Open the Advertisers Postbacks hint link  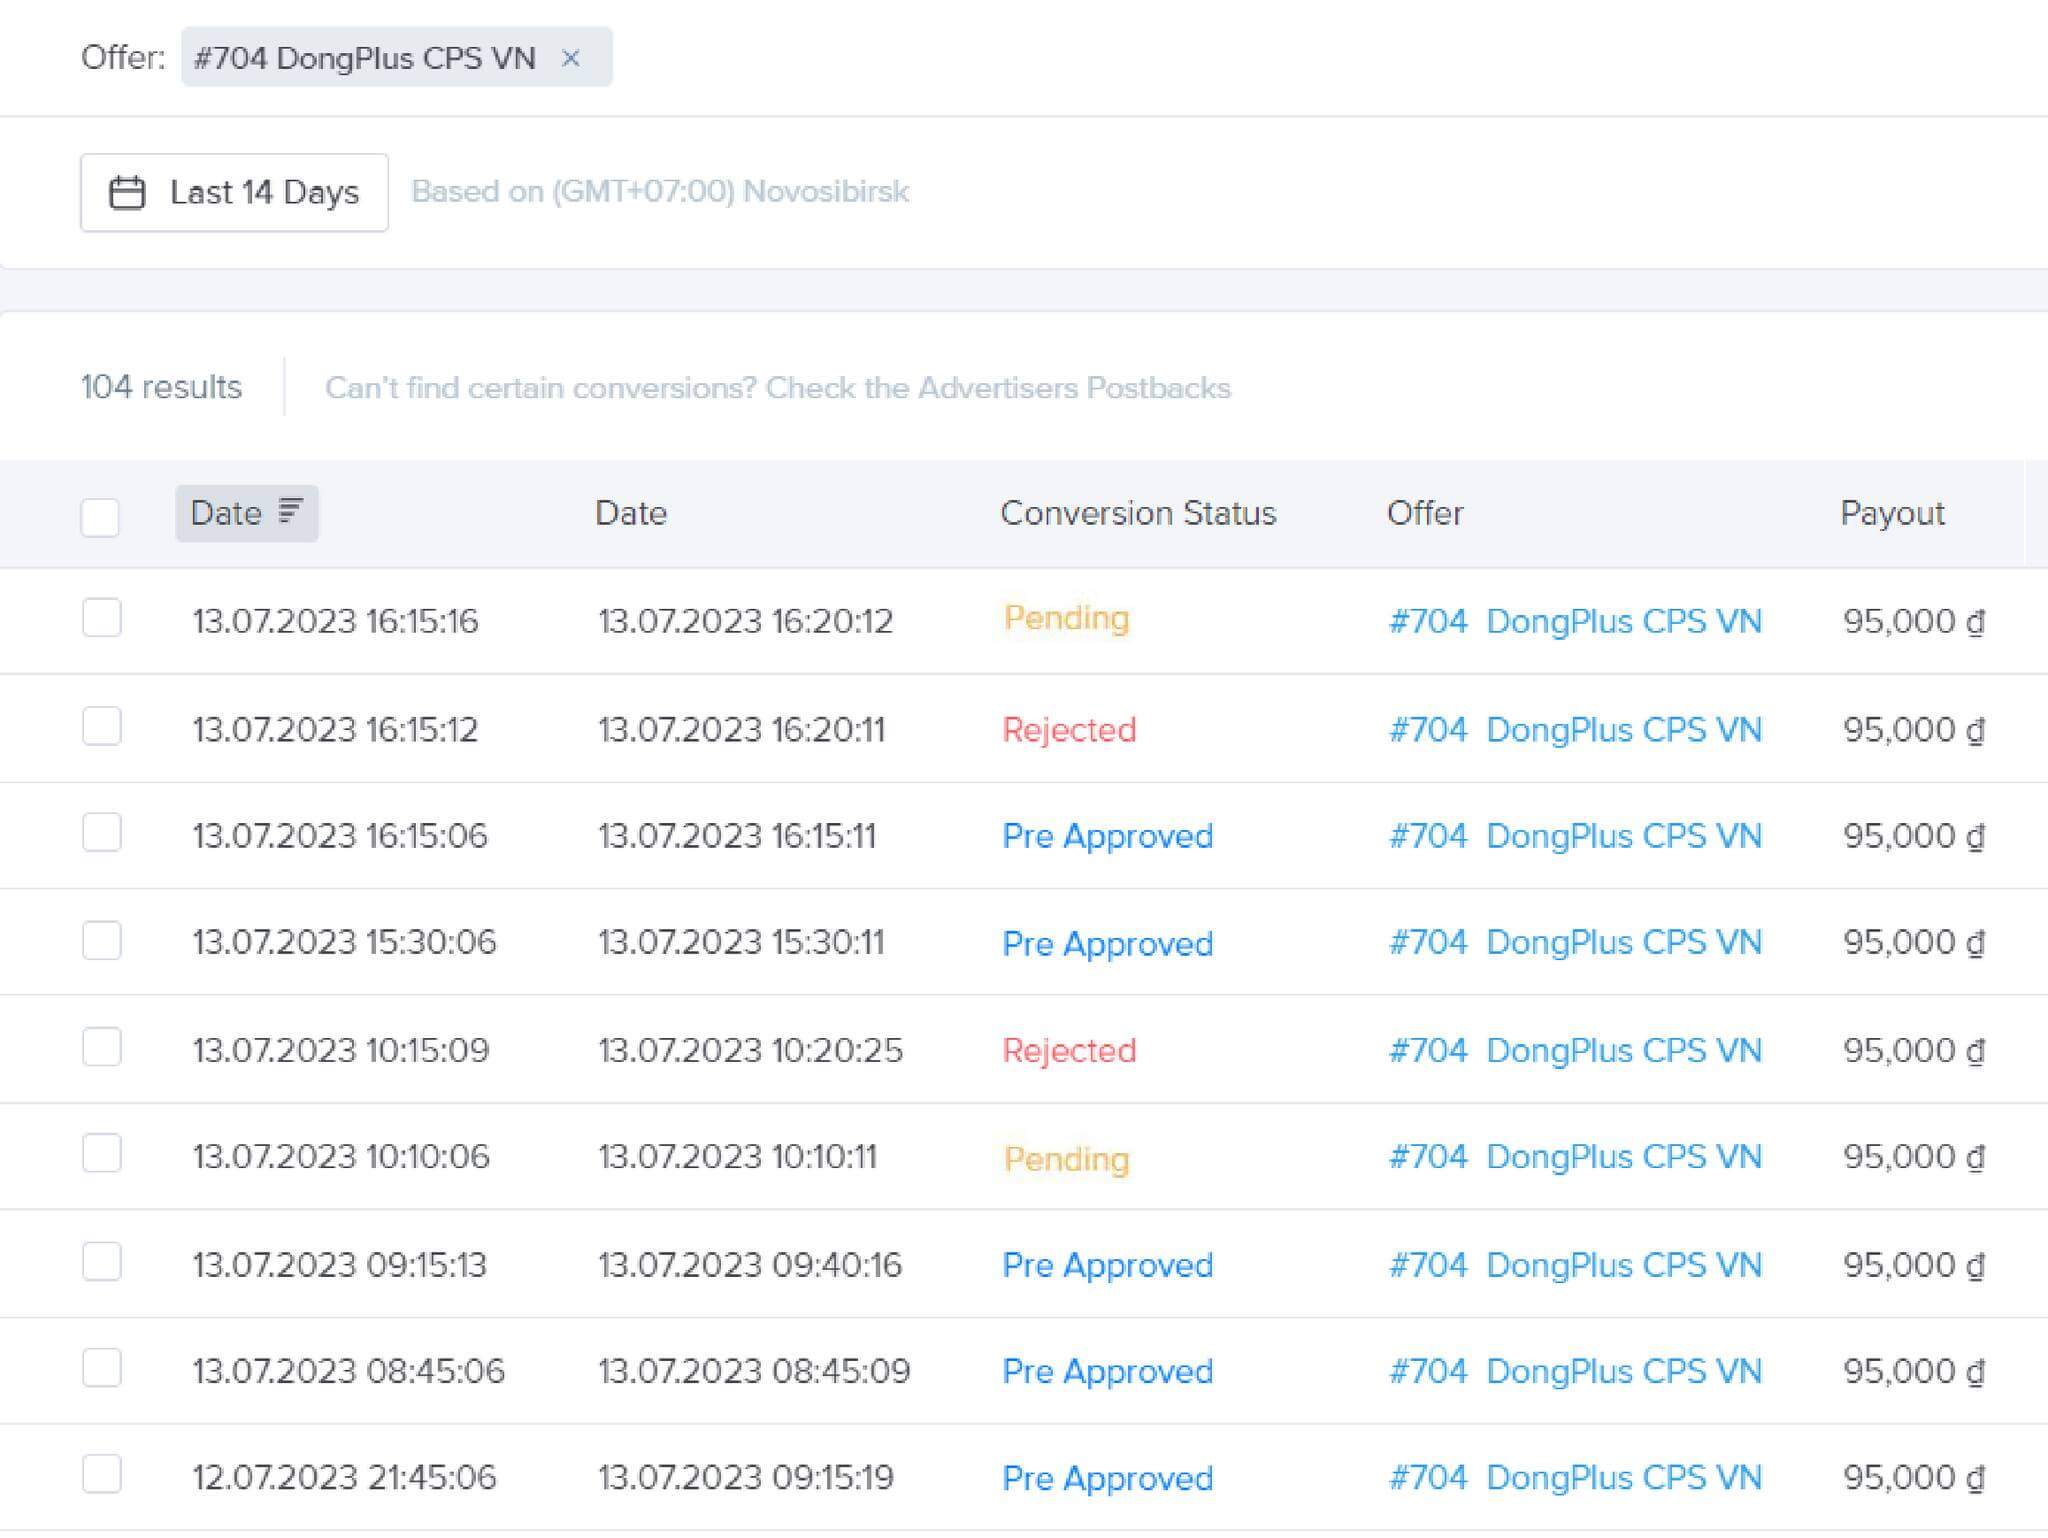pos(778,388)
